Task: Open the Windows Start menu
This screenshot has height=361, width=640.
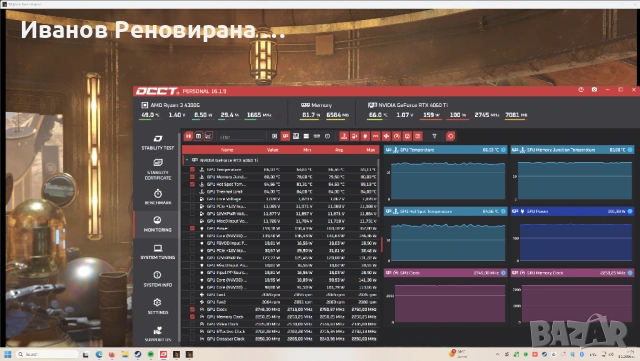Action: pos(8,354)
